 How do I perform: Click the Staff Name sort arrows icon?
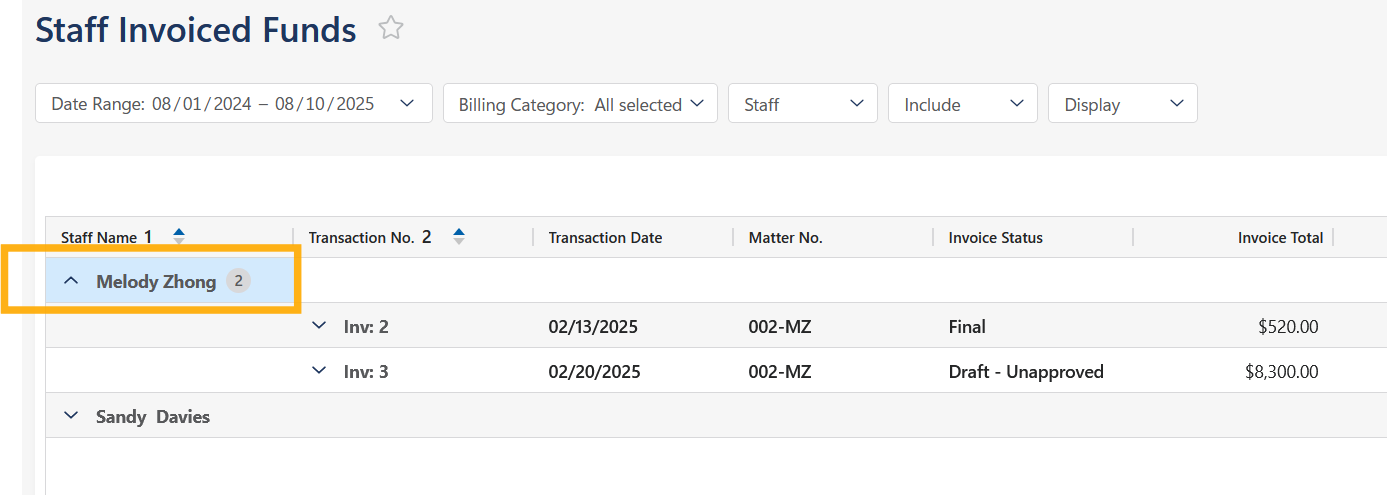click(179, 237)
